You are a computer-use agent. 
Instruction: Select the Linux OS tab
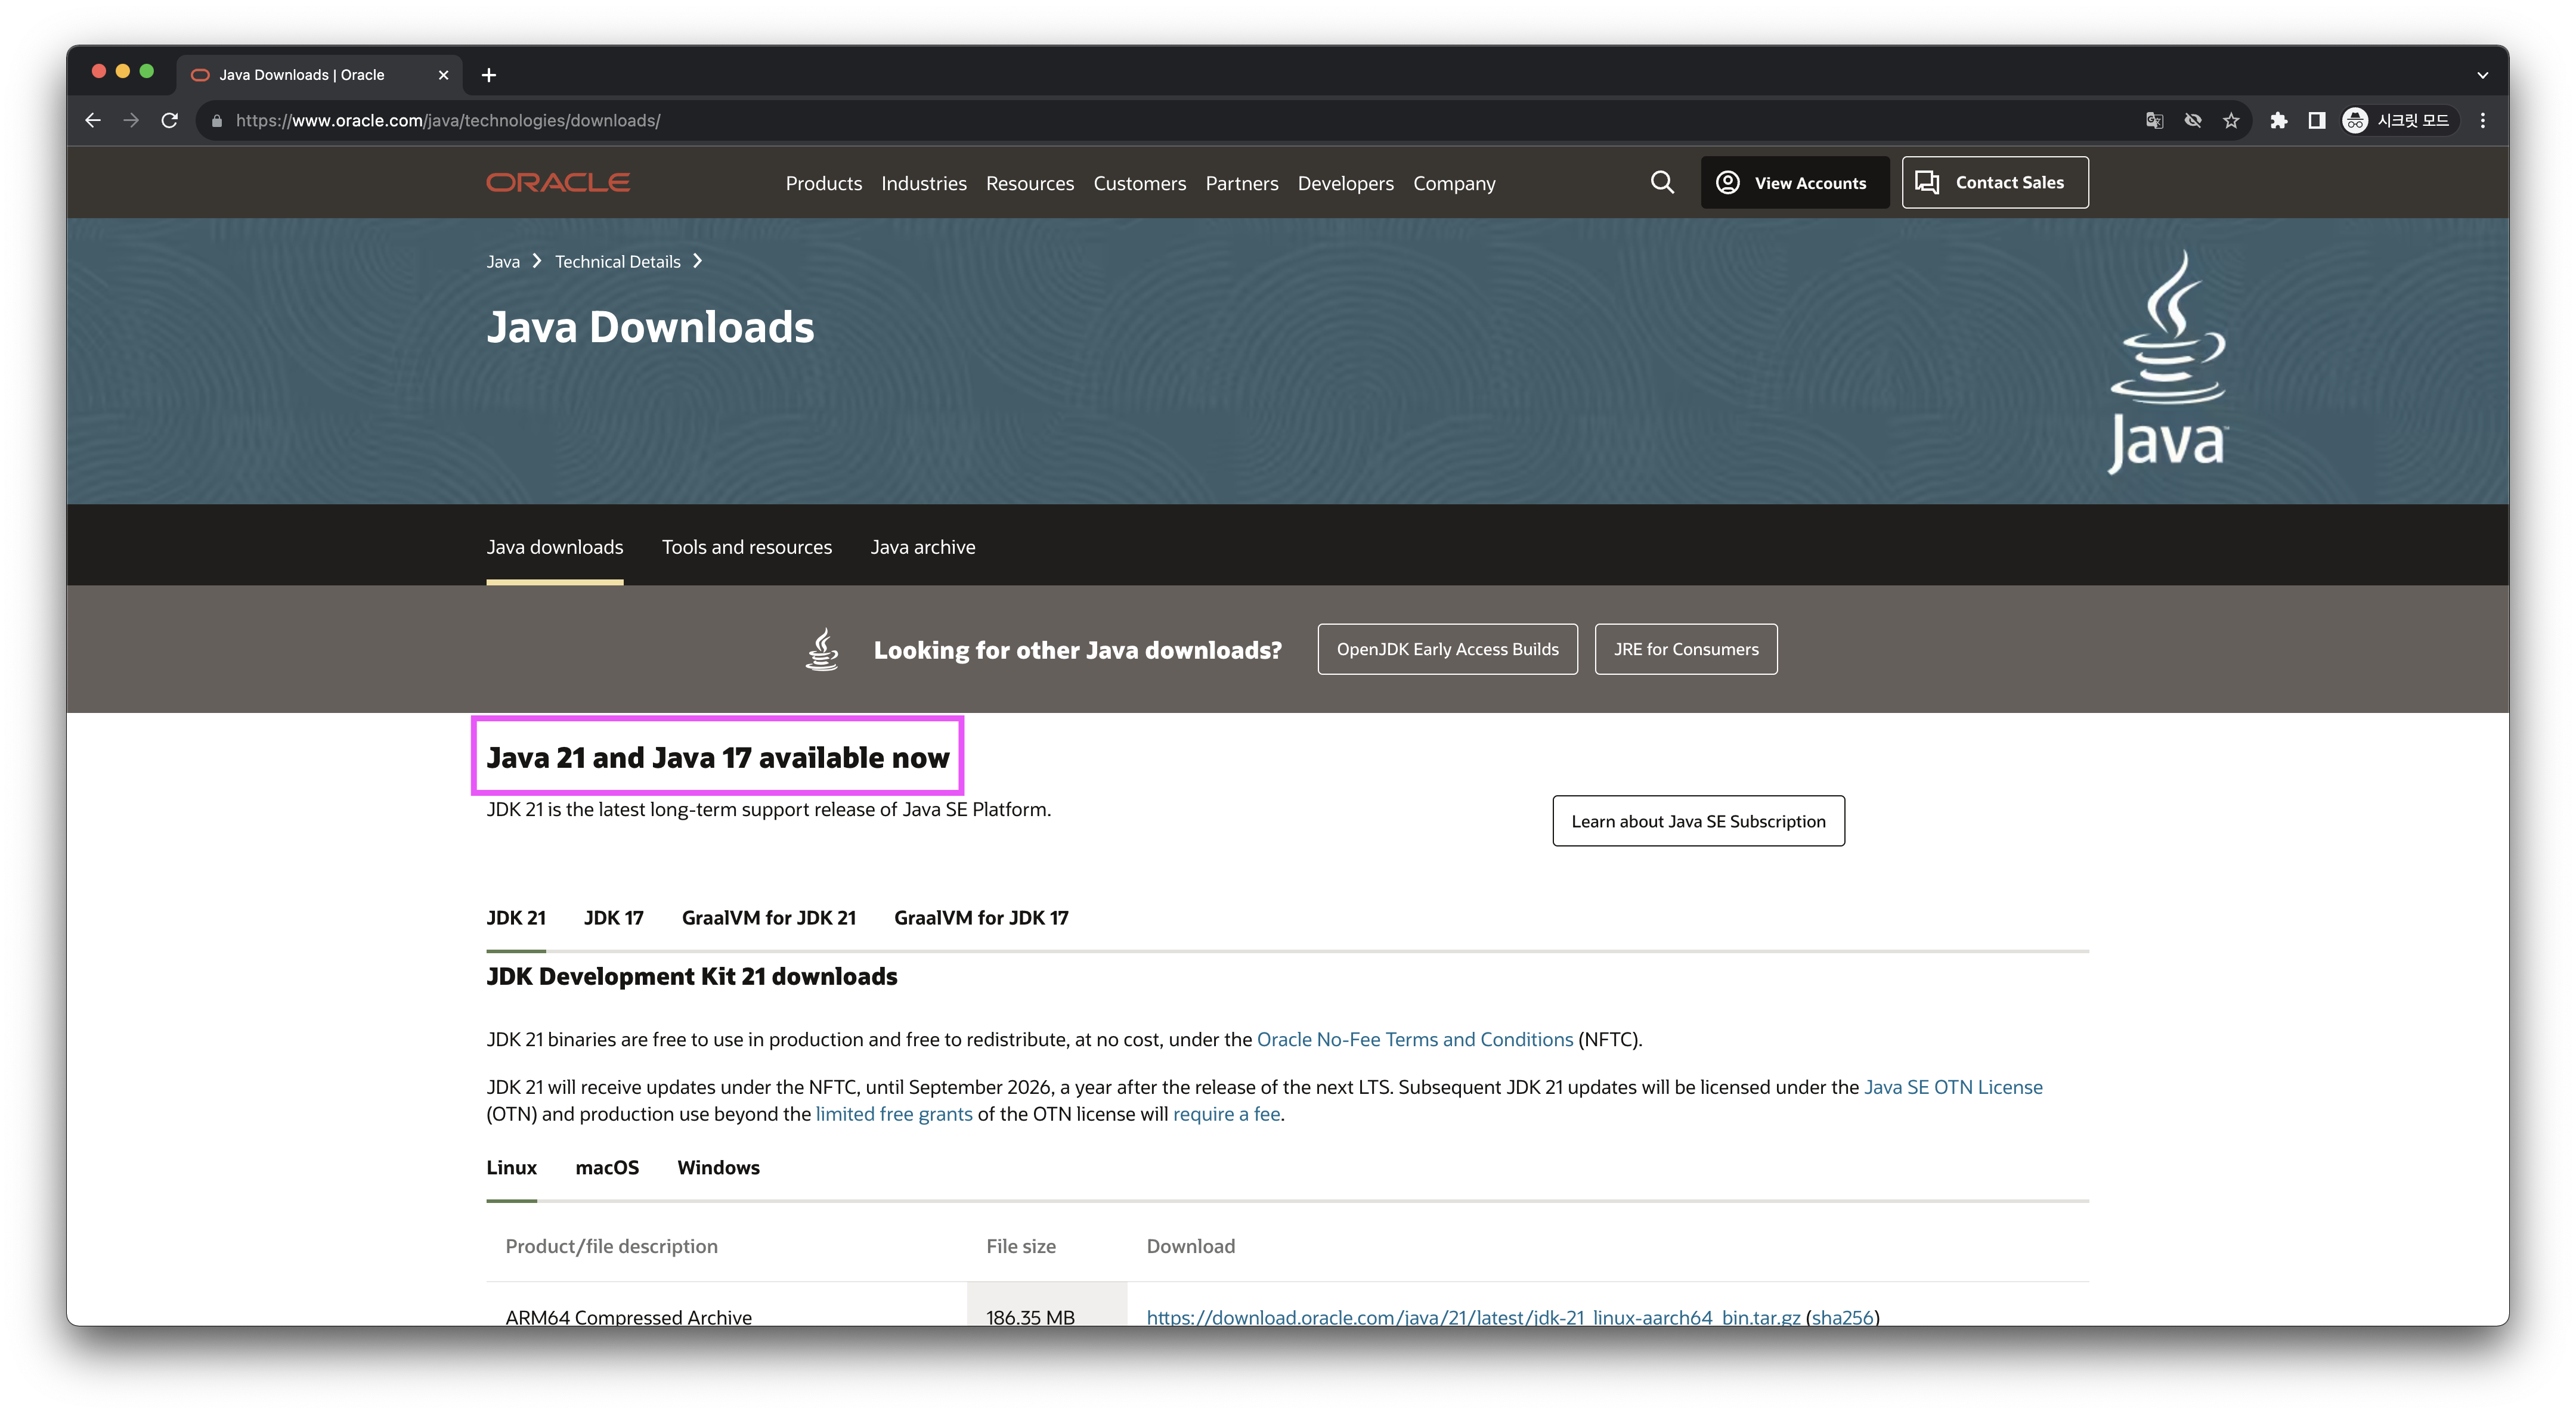[x=511, y=1167]
